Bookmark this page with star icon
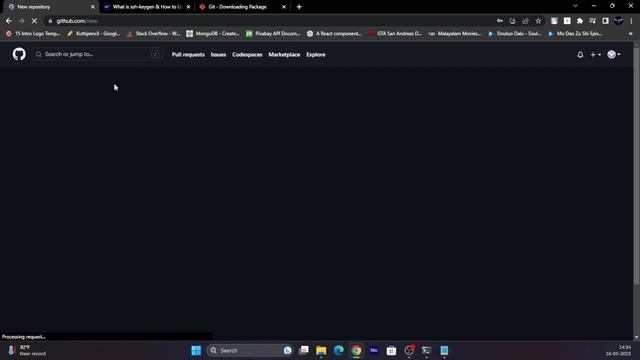 click(538, 21)
